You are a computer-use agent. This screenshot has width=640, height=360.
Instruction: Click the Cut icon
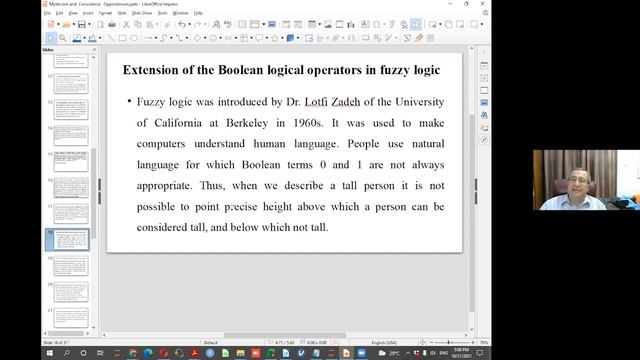click(127, 24)
